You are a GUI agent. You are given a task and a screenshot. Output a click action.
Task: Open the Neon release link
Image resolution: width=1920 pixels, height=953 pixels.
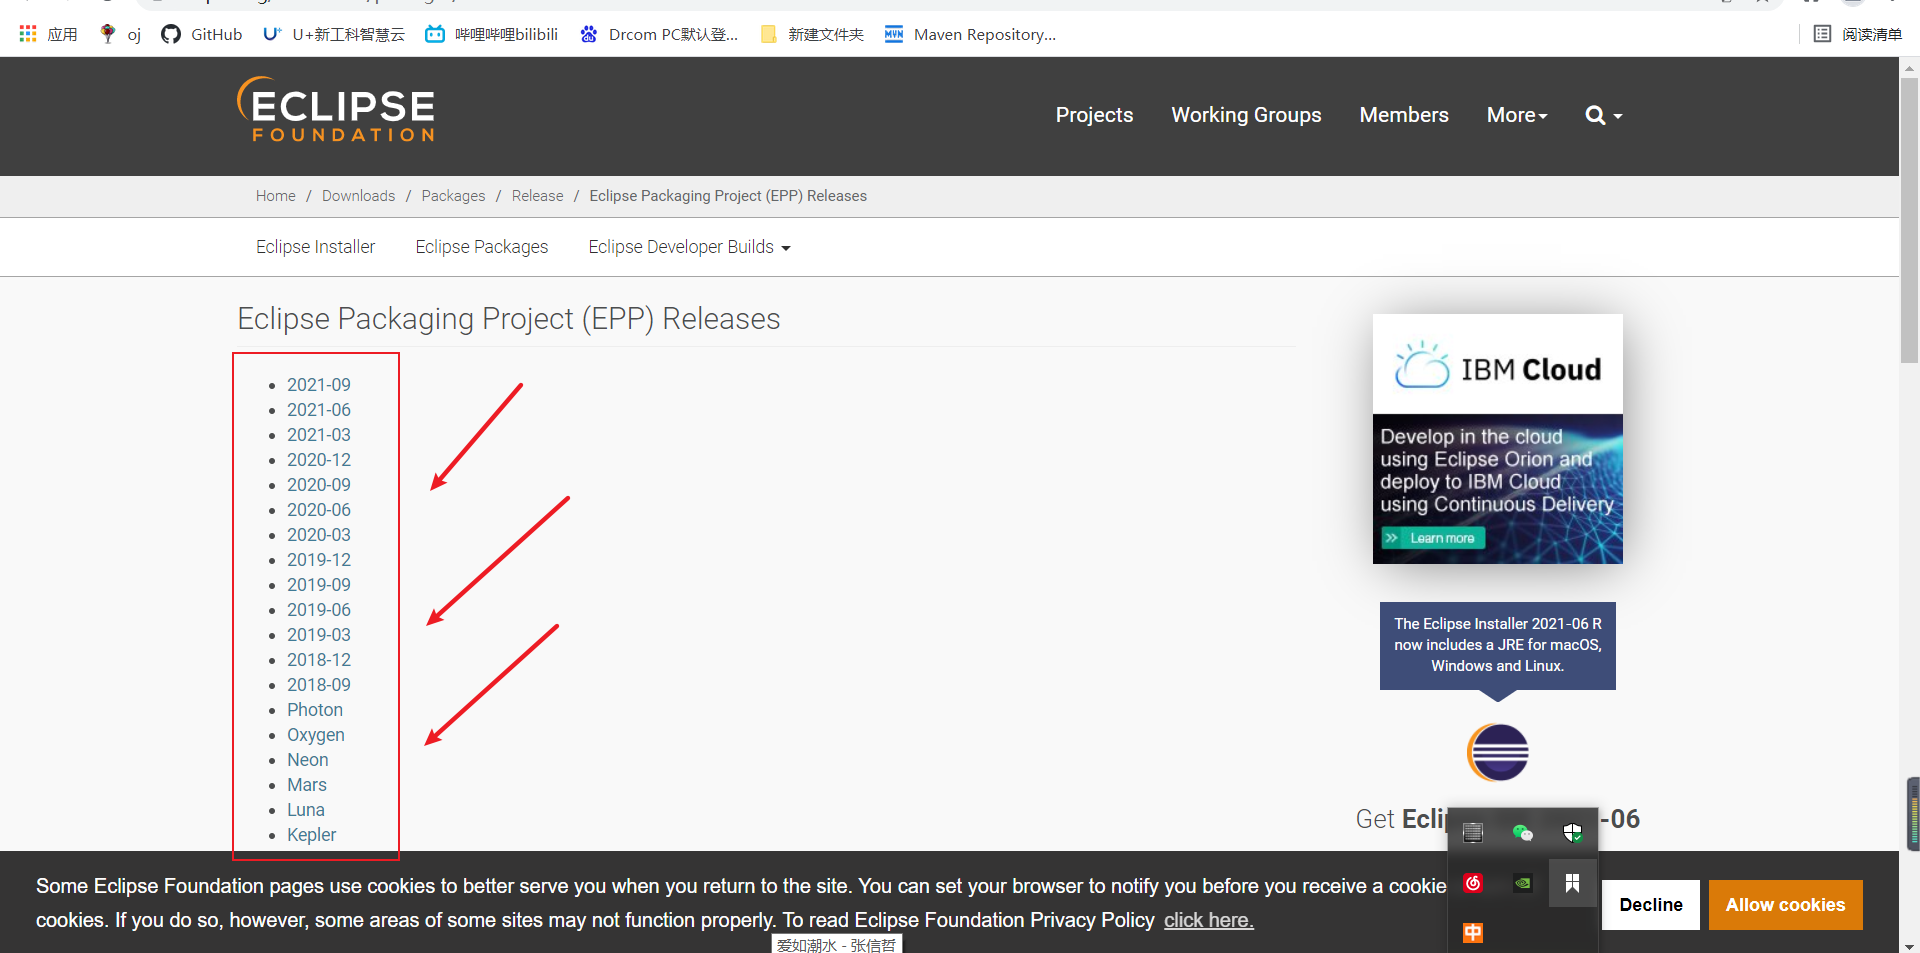pyautogui.click(x=308, y=760)
